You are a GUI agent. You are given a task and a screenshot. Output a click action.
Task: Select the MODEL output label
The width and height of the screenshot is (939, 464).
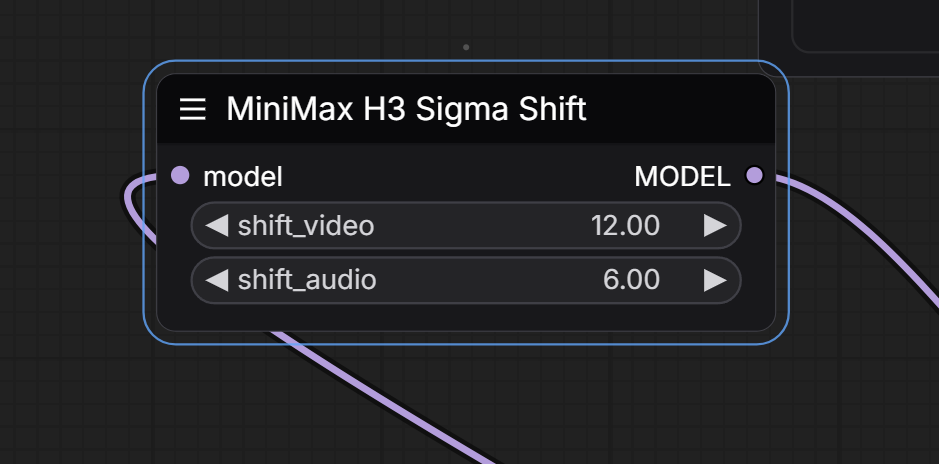click(683, 177)
